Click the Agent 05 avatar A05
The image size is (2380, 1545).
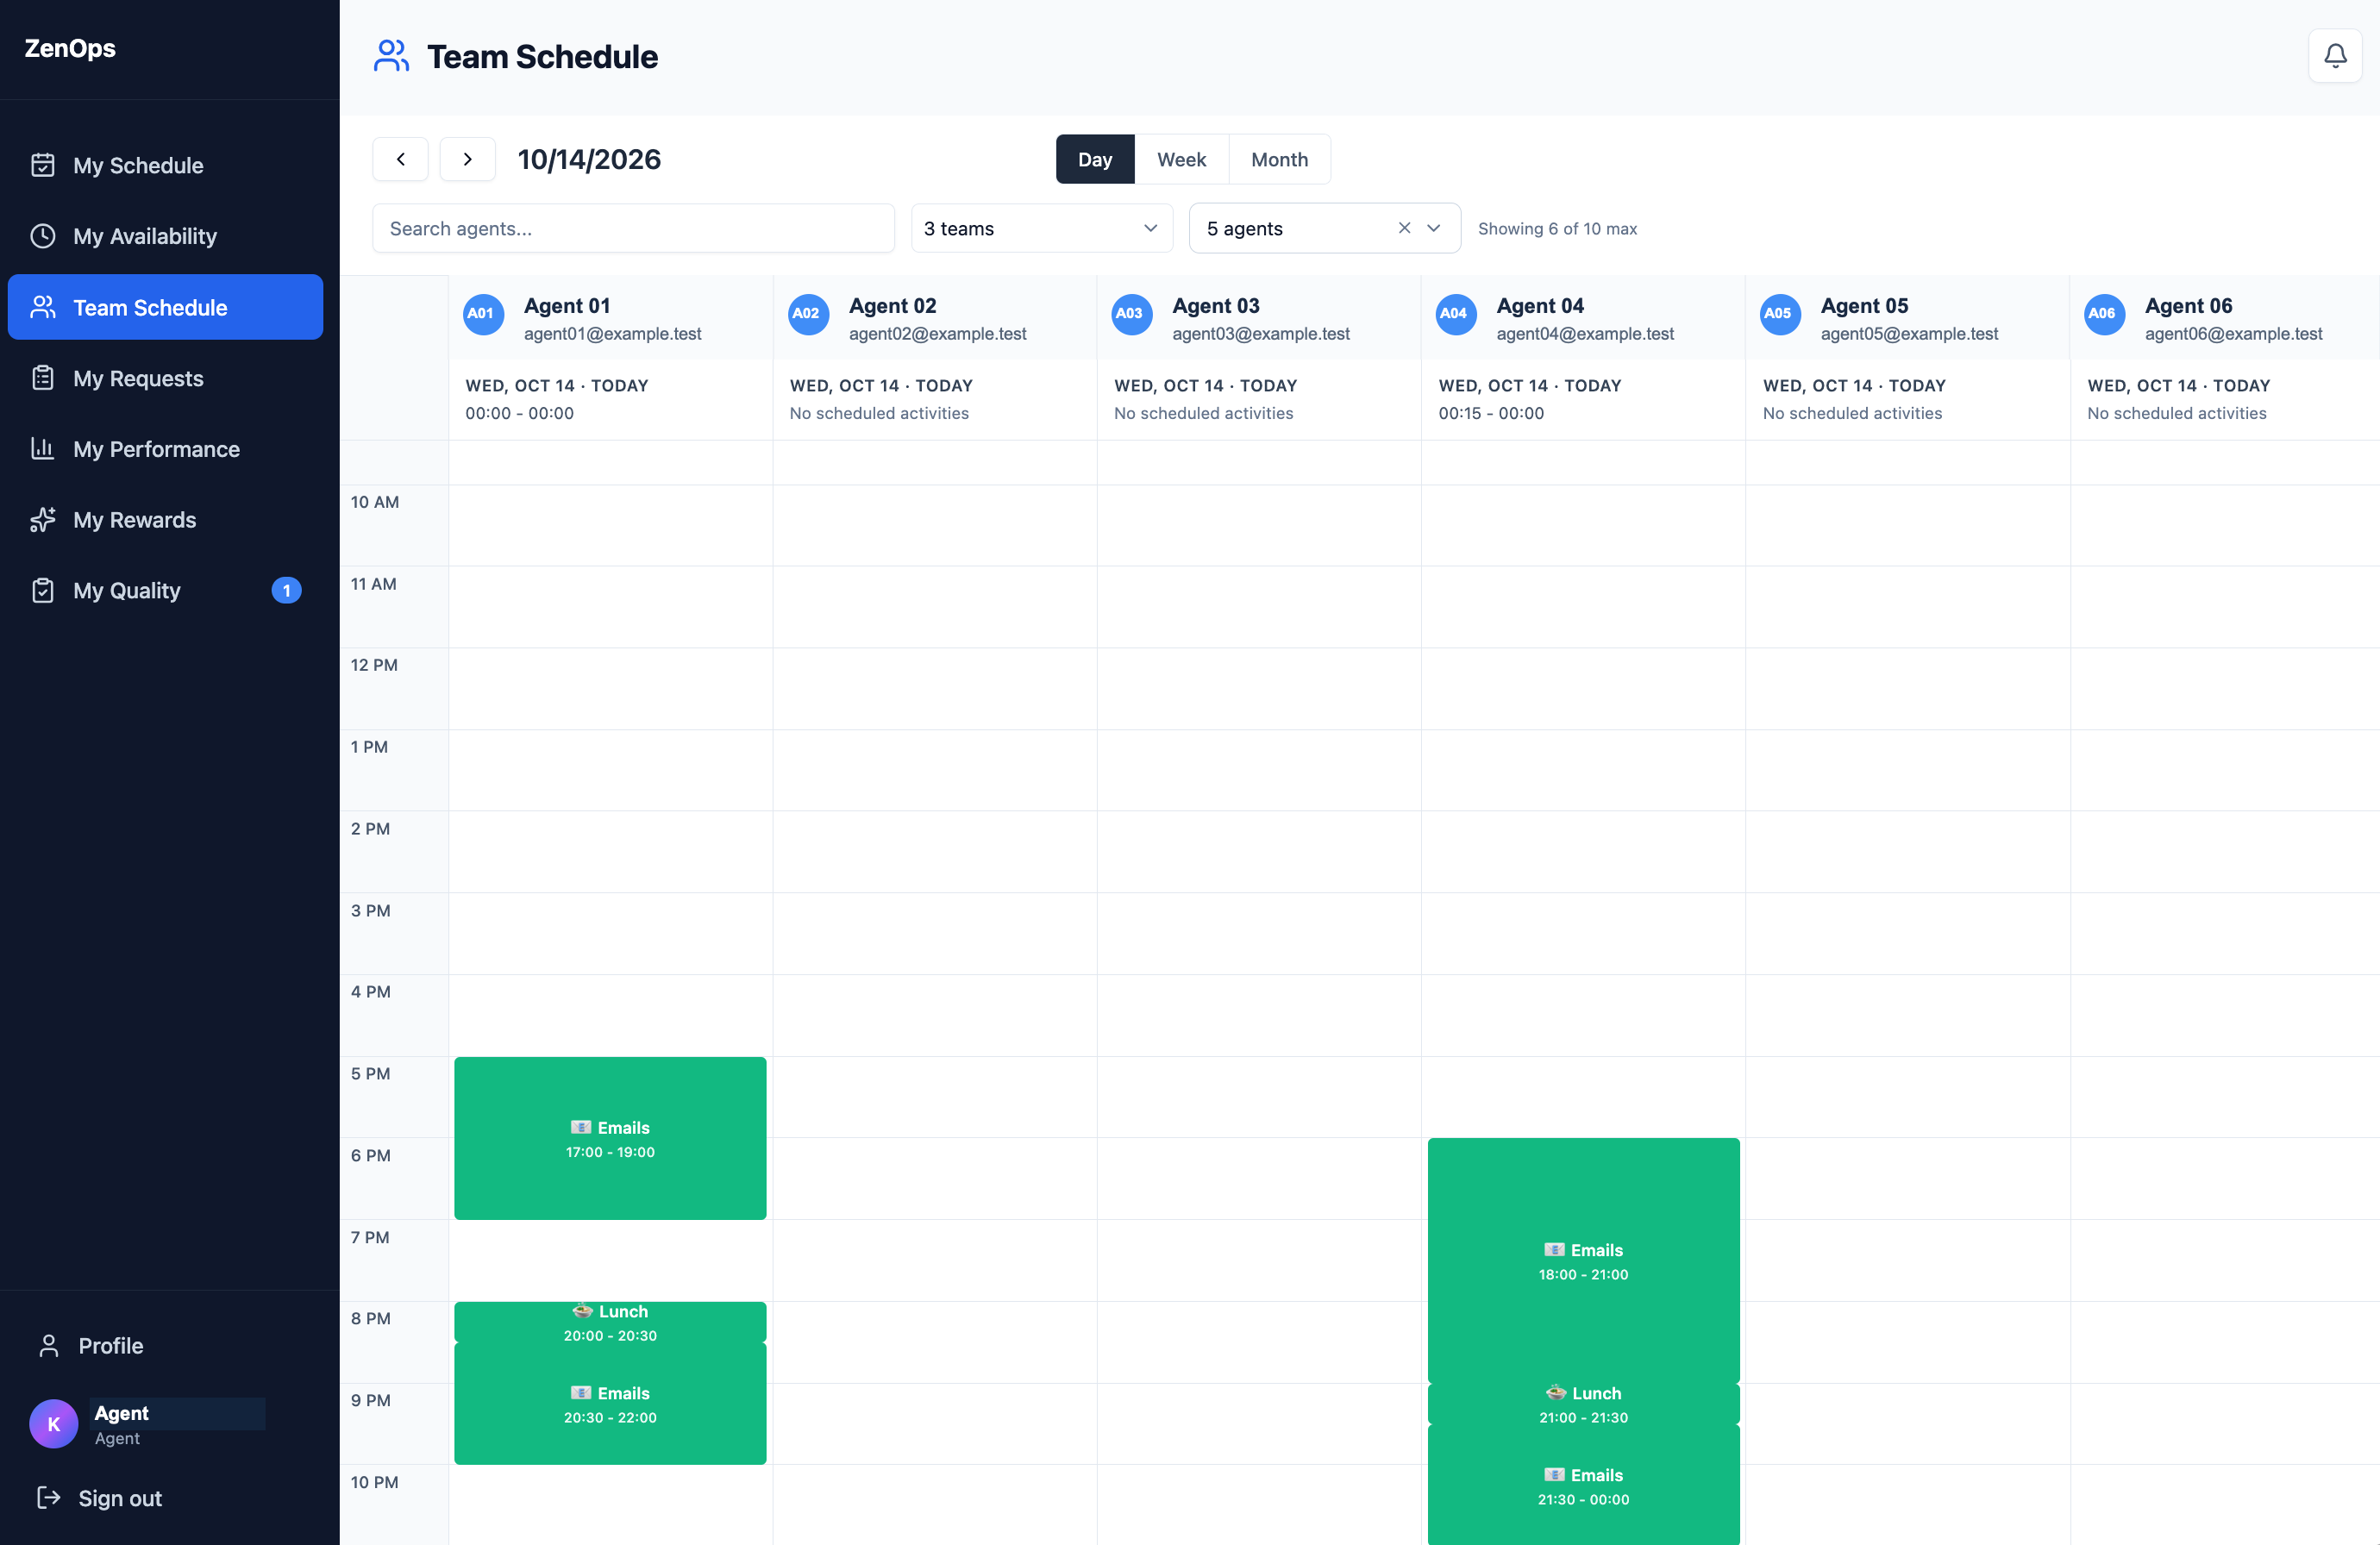(x=1779, y=314)
